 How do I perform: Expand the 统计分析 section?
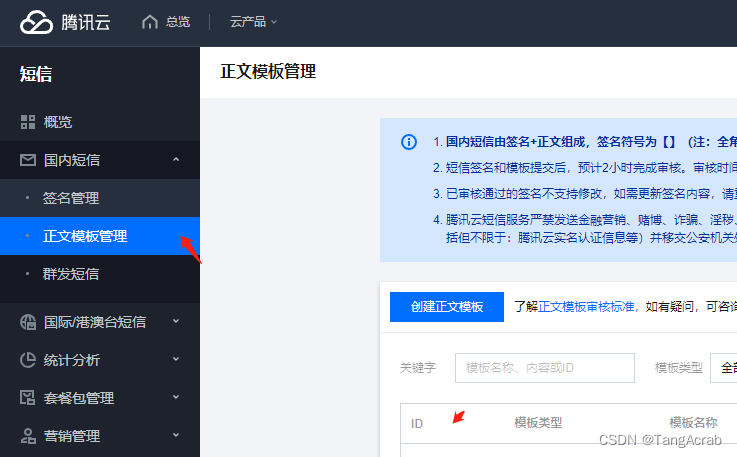click(x=176, y=360)
